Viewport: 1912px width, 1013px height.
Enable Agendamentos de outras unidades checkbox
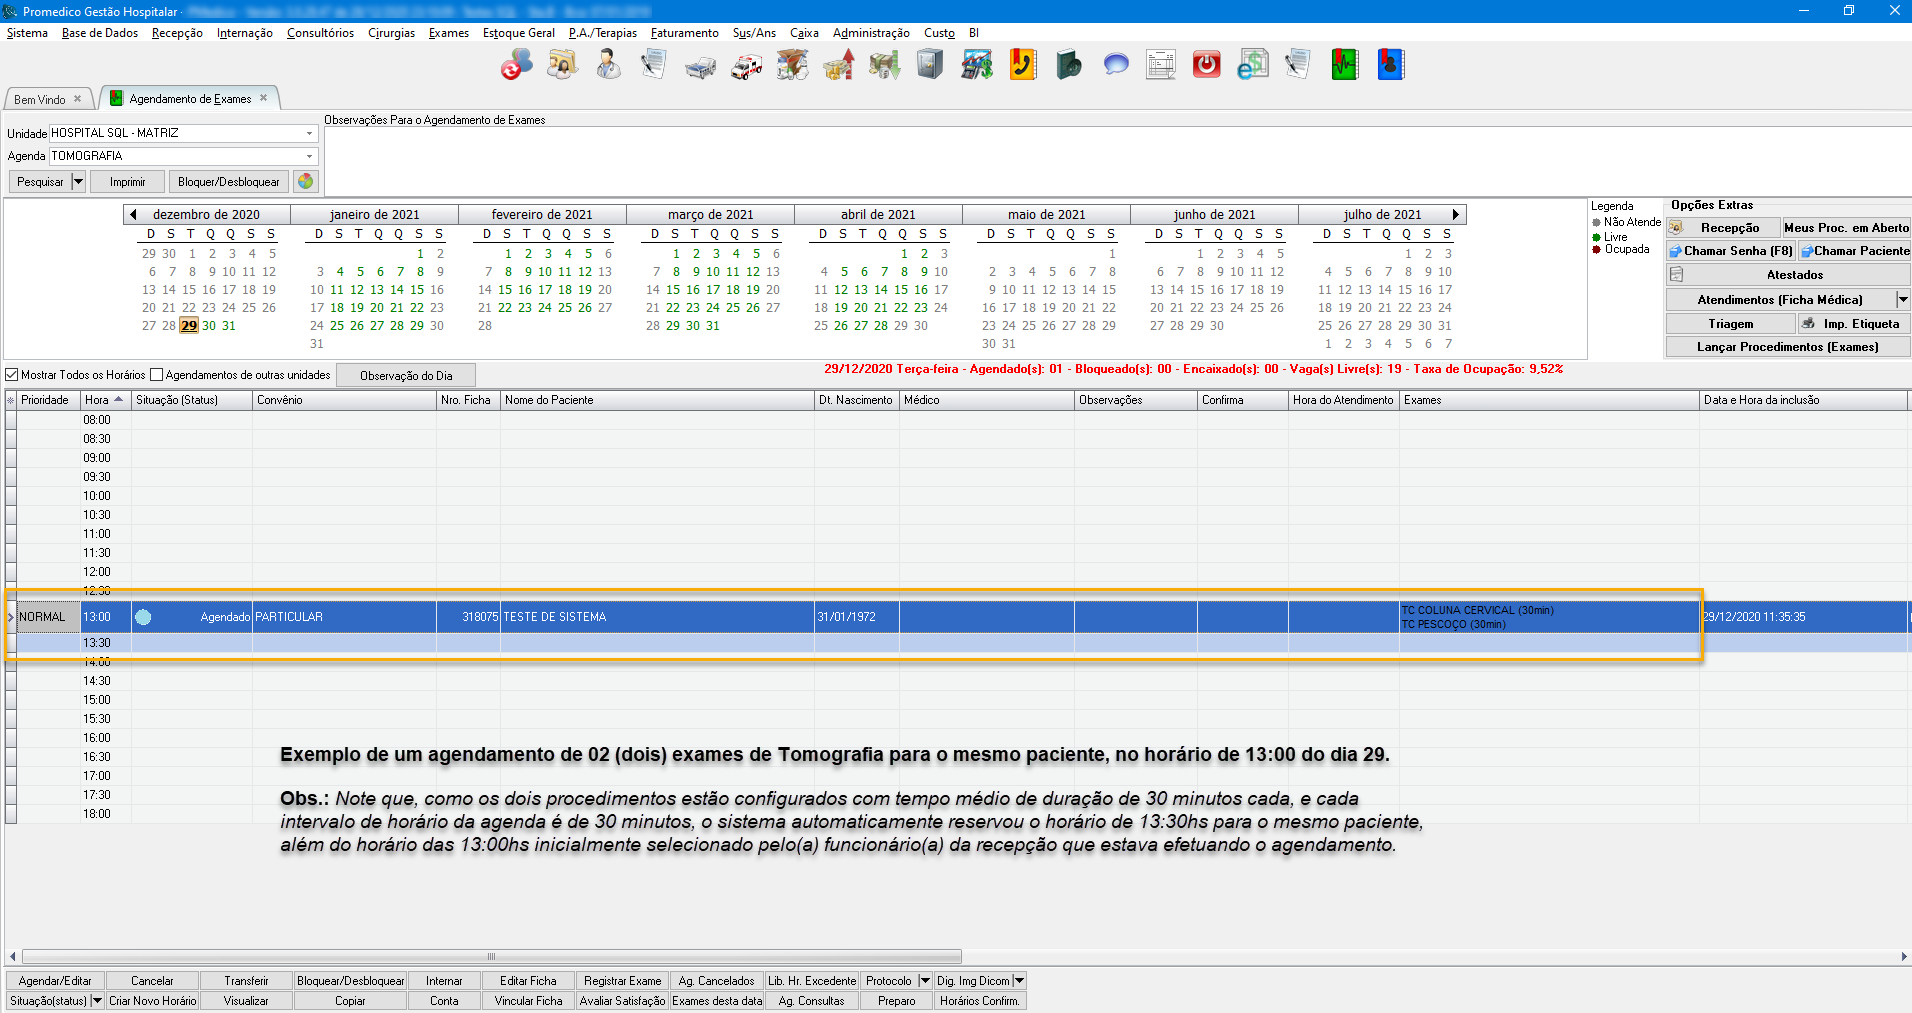coord(157,375)
